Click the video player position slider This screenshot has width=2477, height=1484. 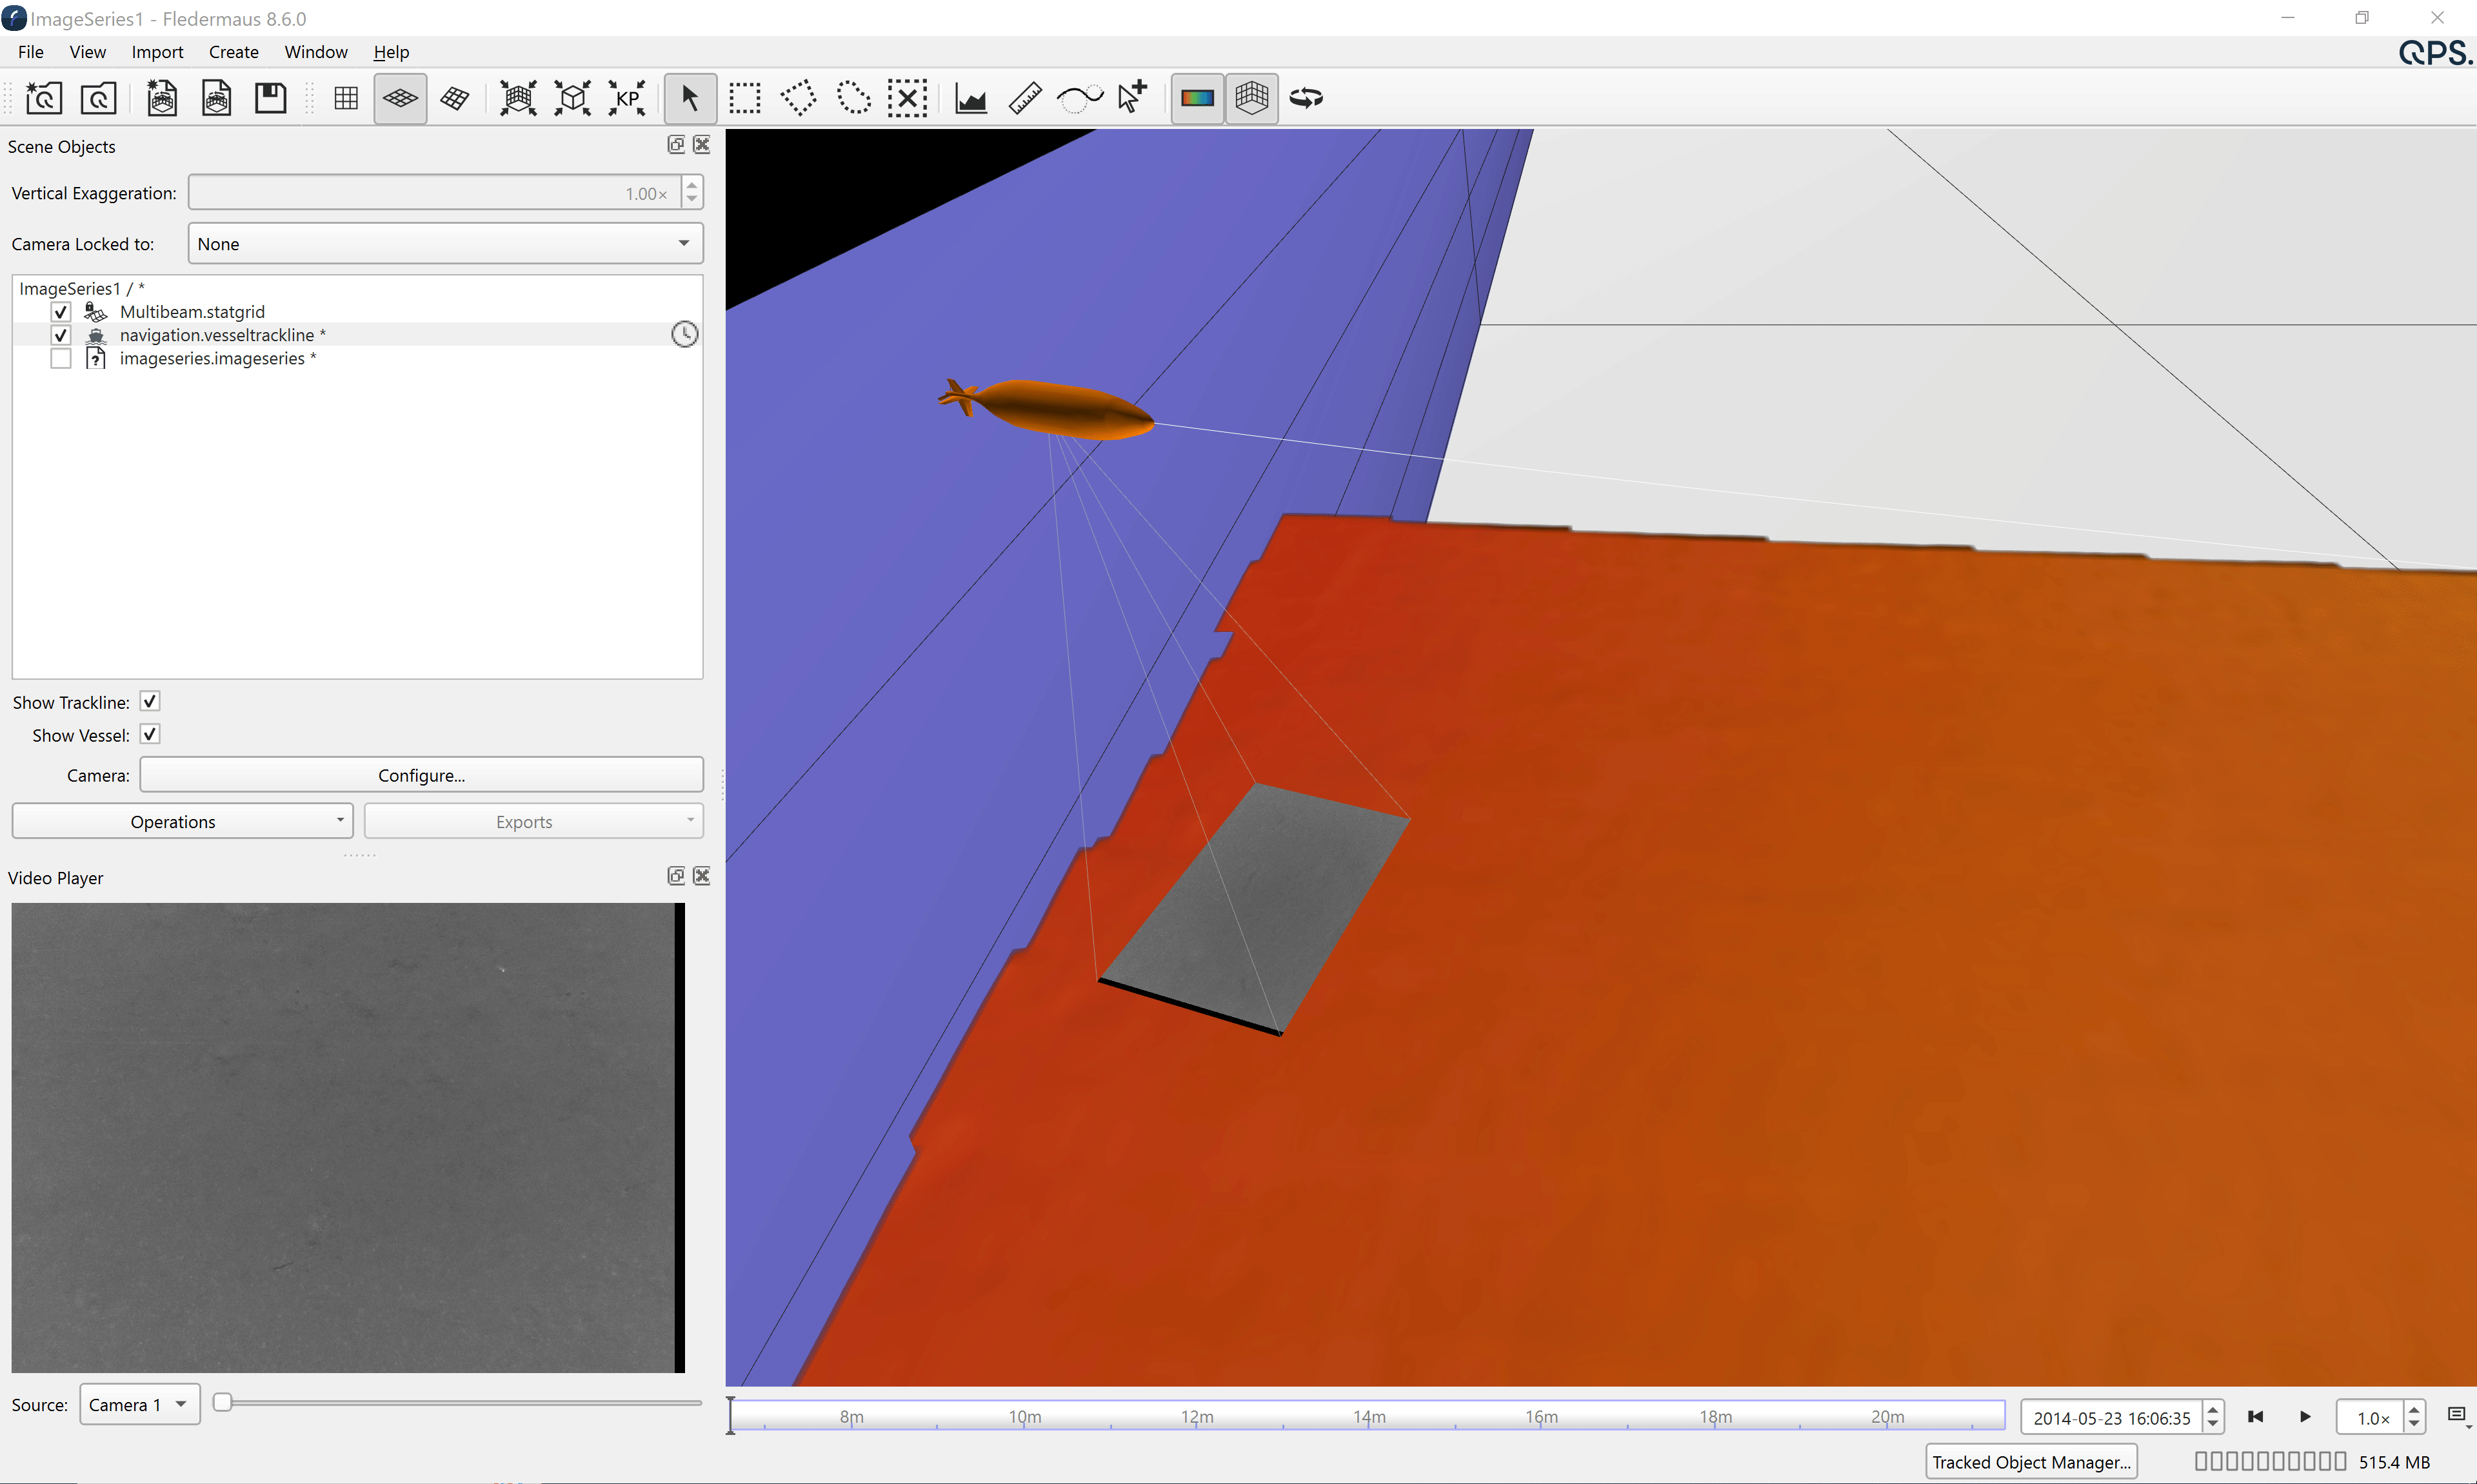point(460,1403)
